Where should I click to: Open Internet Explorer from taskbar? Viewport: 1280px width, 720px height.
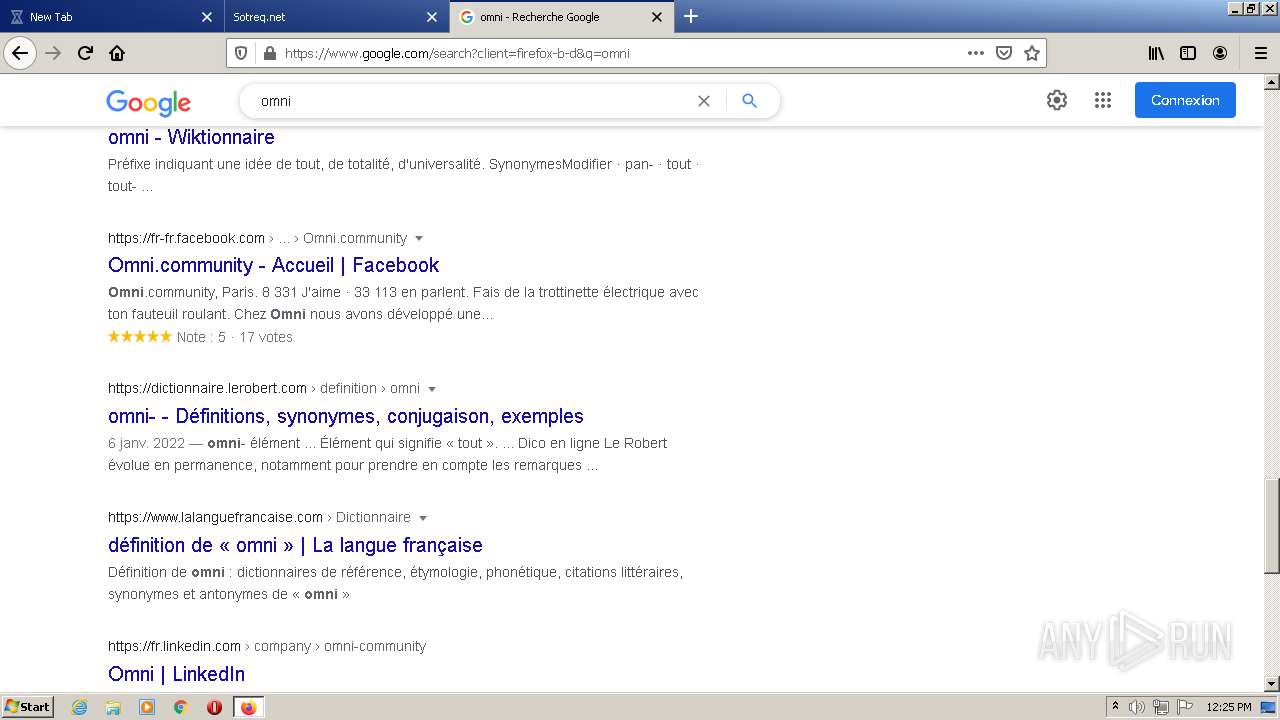pyautogui.click(x=80, y=707)
